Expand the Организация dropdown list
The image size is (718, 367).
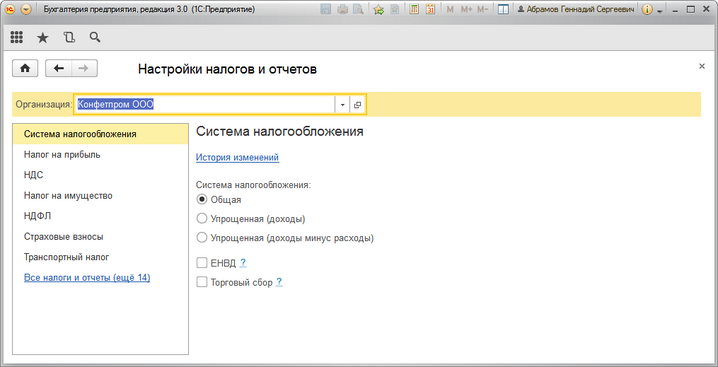coord(342,104)
